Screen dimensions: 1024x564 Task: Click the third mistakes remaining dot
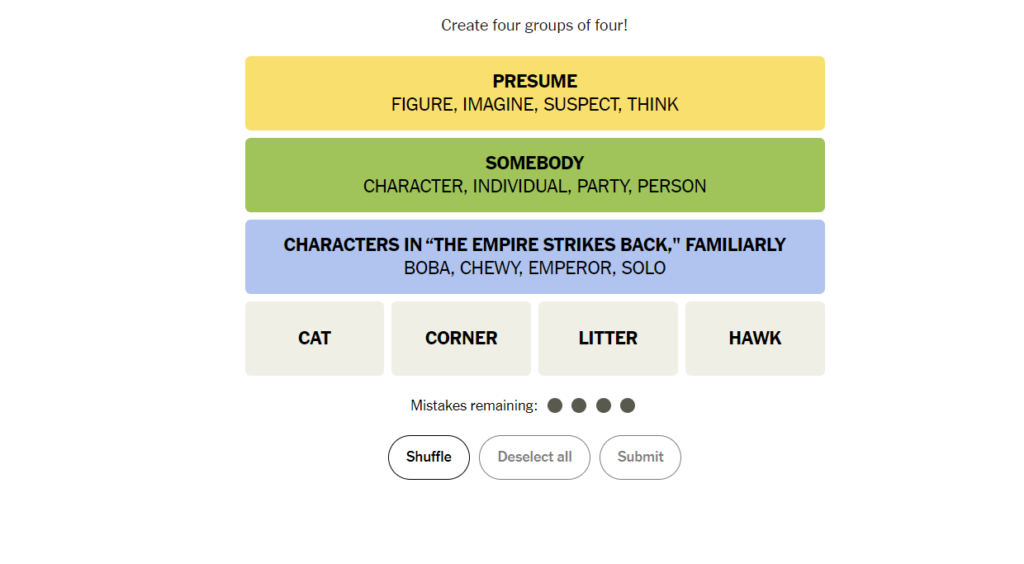[603, 405]
